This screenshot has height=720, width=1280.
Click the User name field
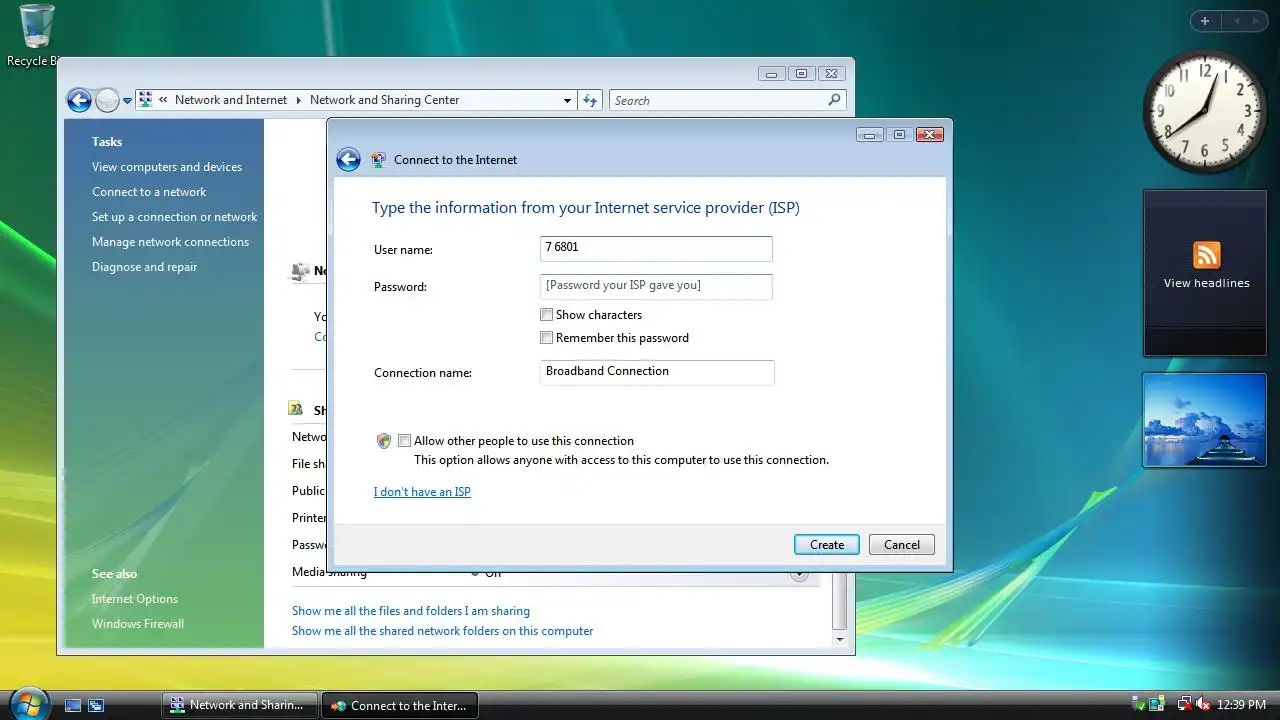656,248
